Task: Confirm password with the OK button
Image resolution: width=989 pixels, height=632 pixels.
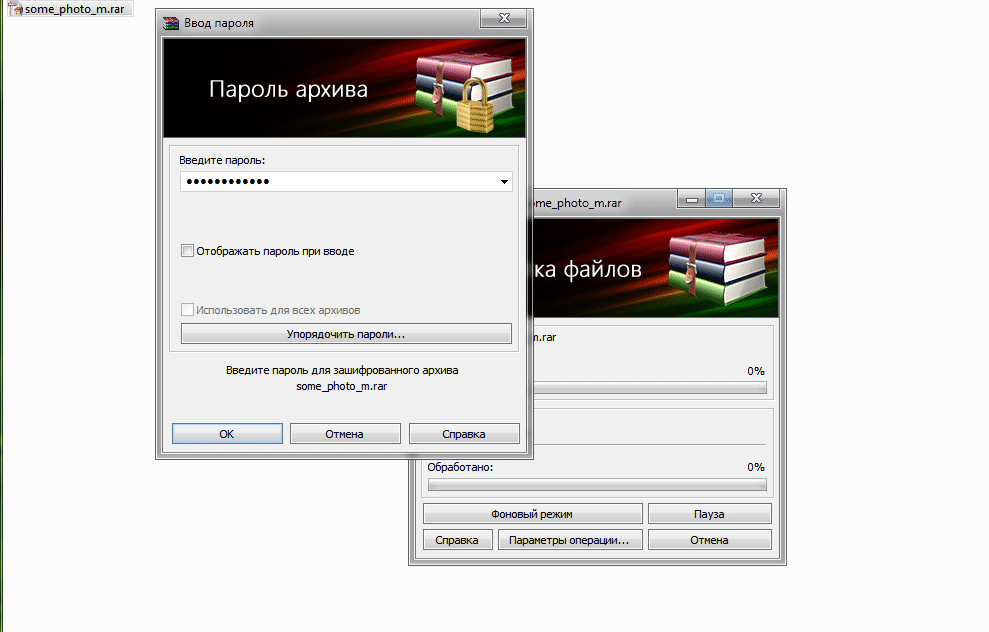Action: click(x=227, y=434)
